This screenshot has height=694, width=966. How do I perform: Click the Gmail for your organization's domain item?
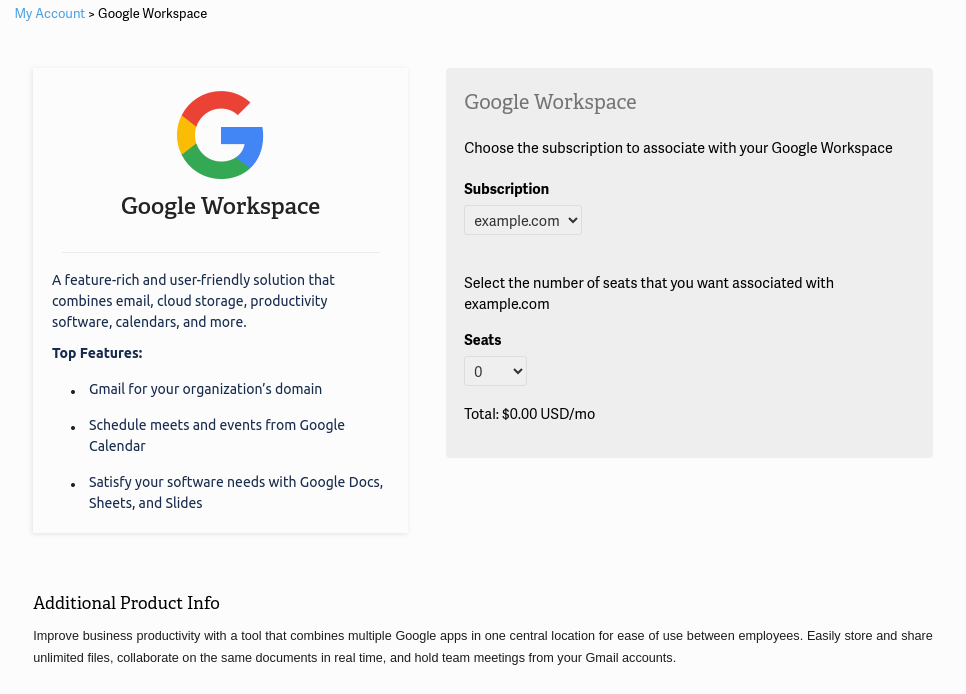click(205, 389)
